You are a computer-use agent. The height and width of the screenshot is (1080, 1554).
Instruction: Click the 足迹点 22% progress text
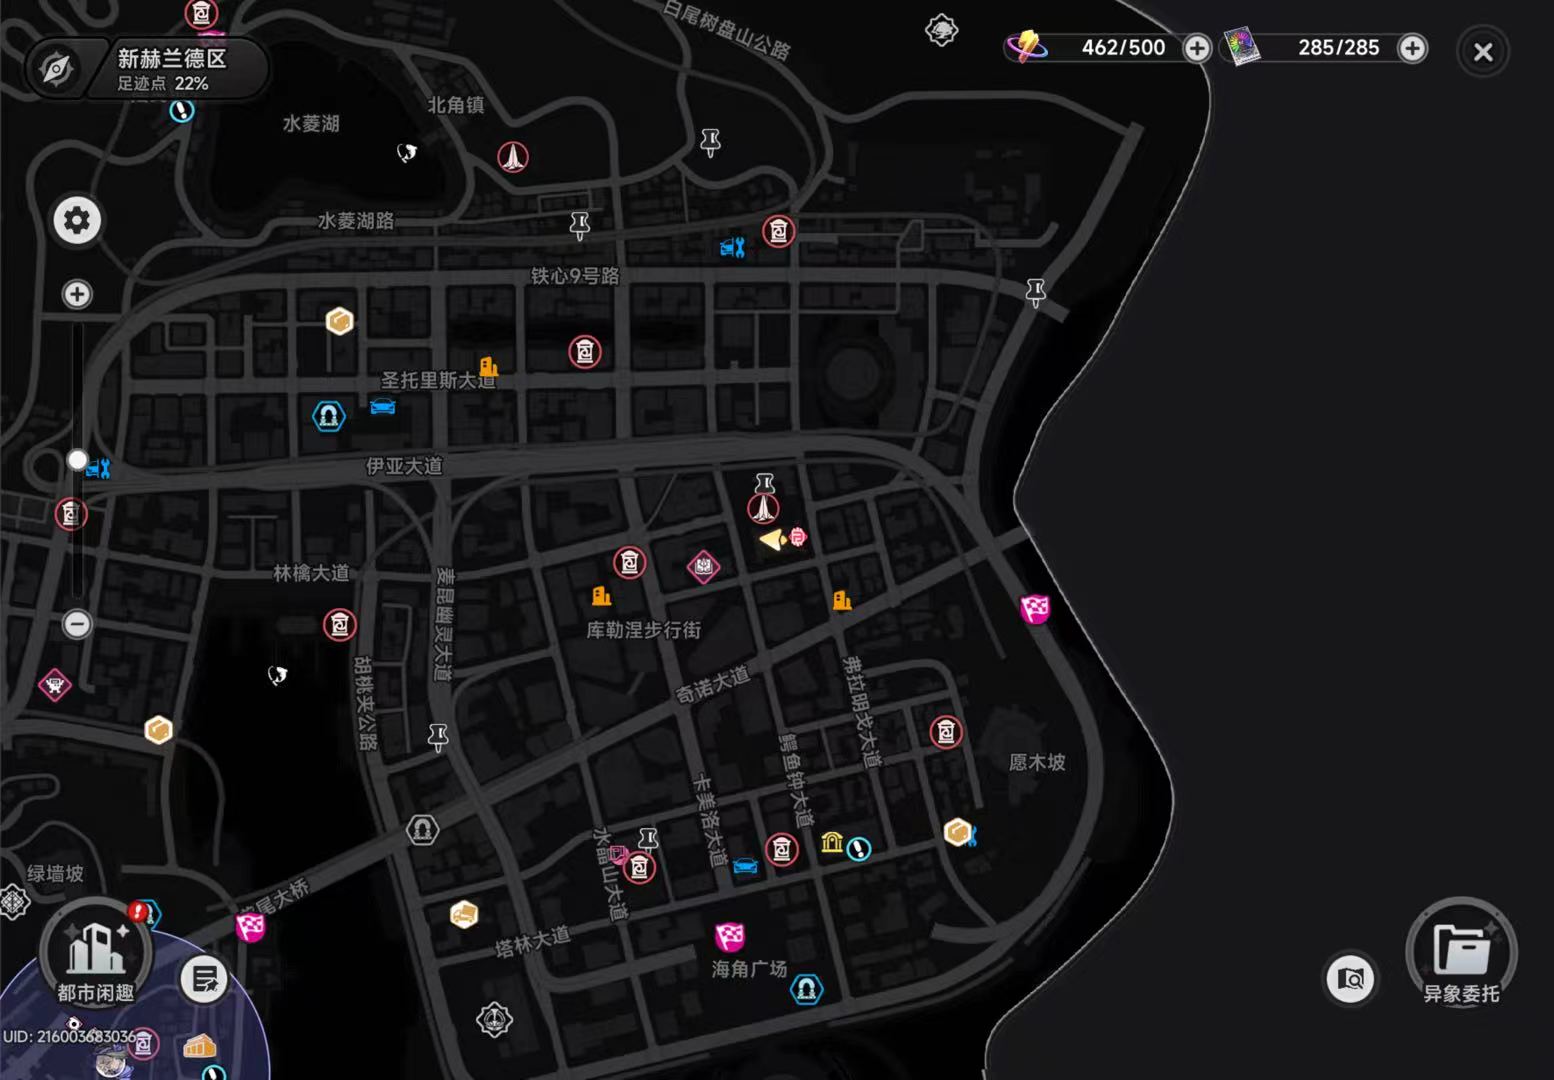click(163, 84)
